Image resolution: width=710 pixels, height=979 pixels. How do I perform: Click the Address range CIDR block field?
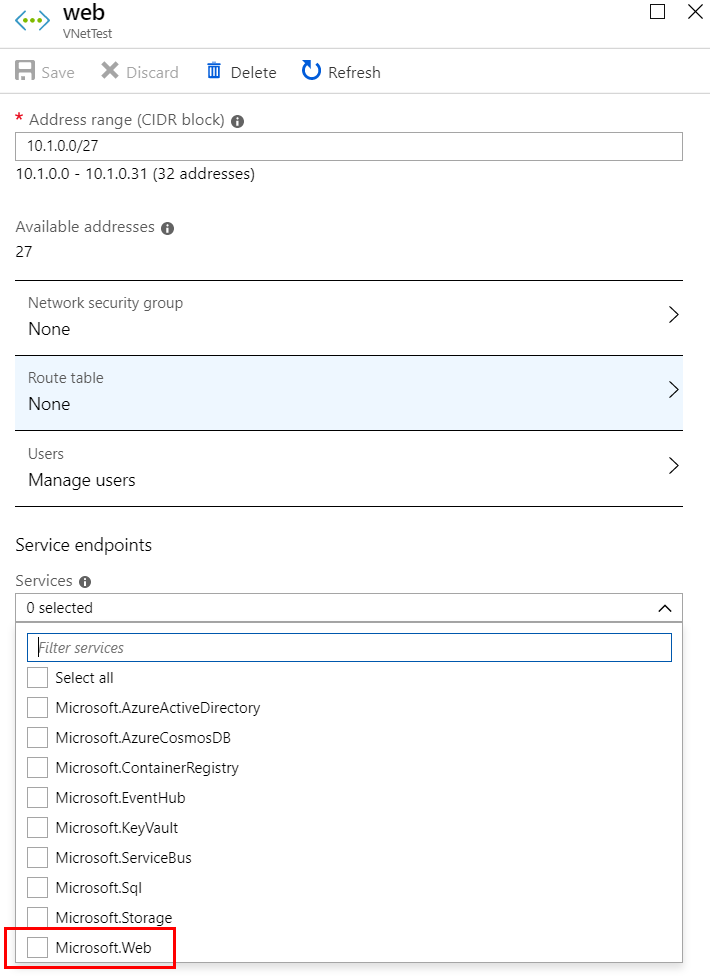click(349, 146)
